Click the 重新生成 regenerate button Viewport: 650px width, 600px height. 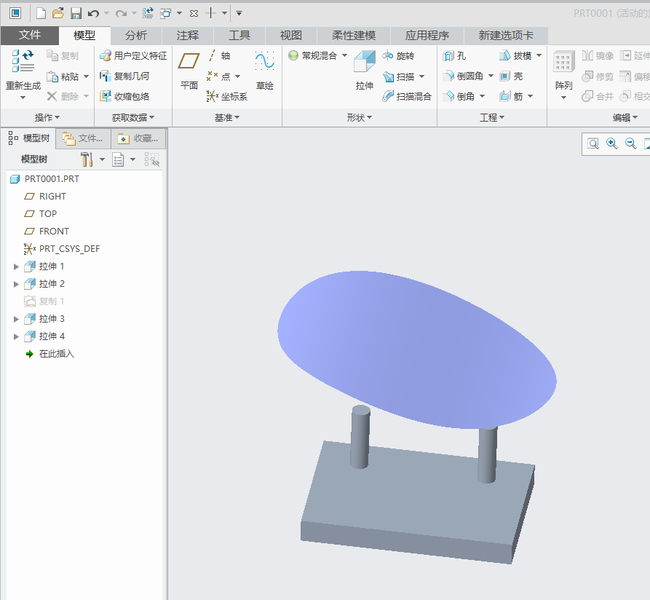tap(23, 75)
